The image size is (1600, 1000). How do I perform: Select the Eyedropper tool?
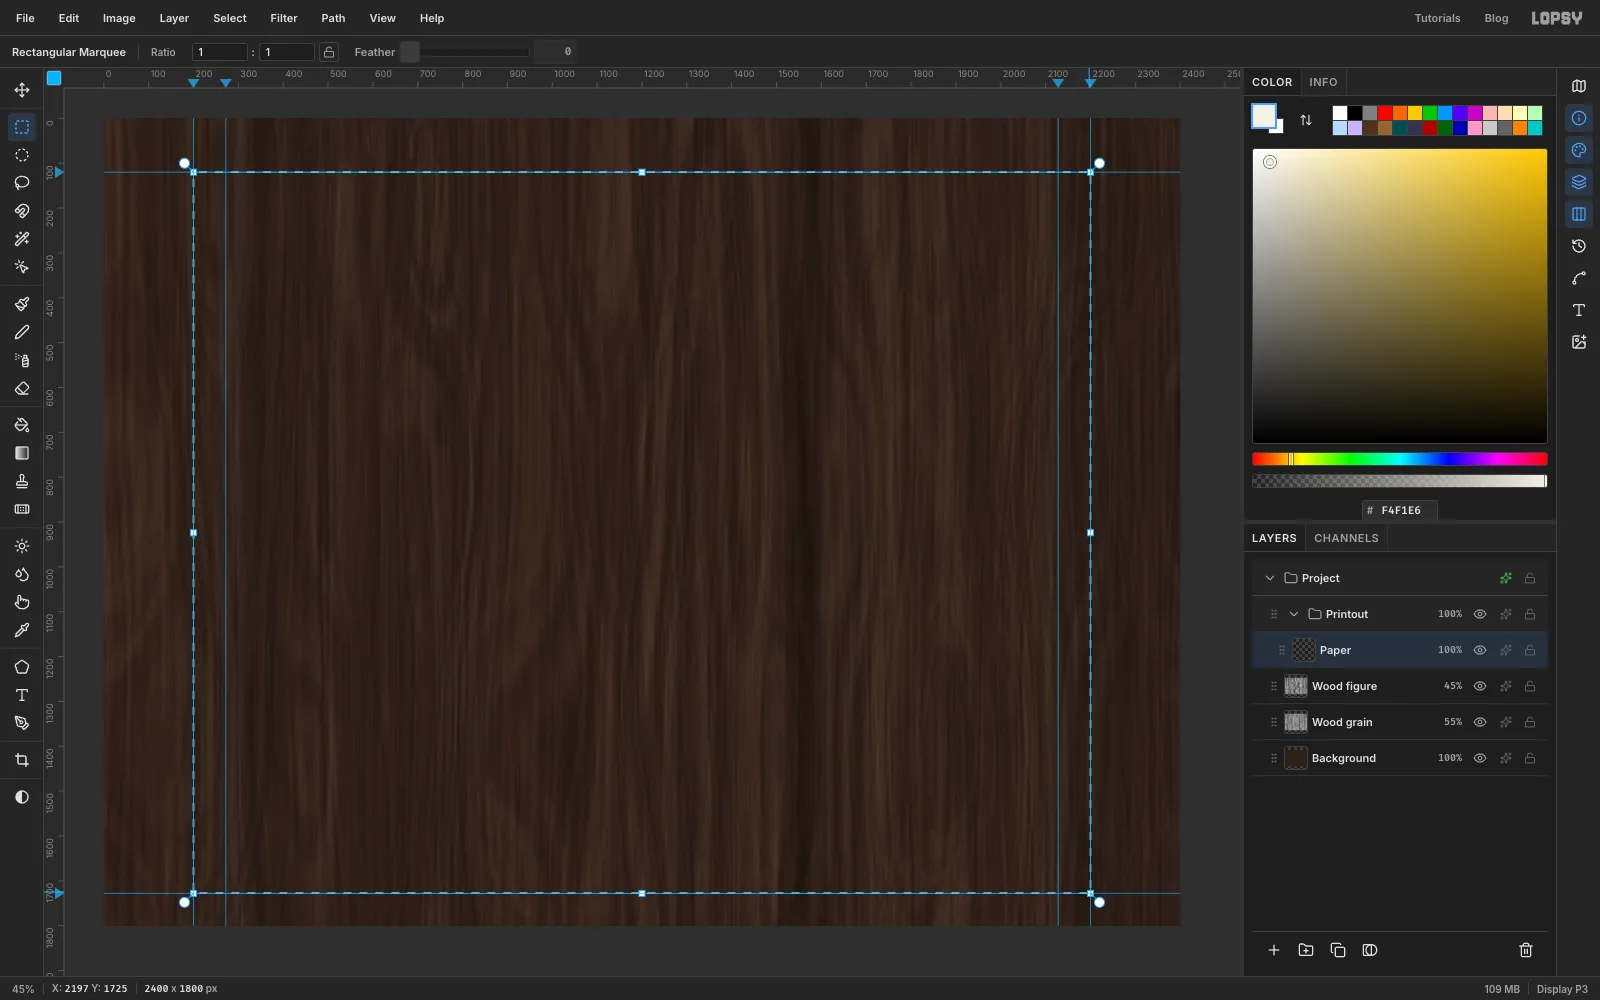(22, 630)
